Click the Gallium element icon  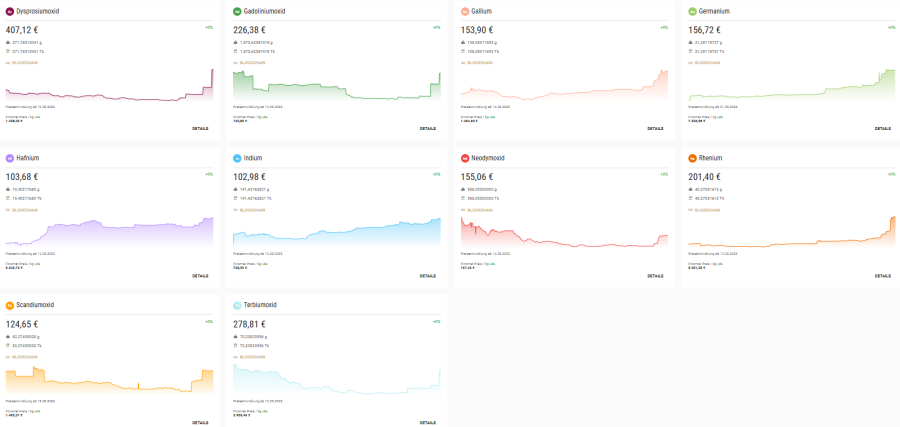[465, 11]
